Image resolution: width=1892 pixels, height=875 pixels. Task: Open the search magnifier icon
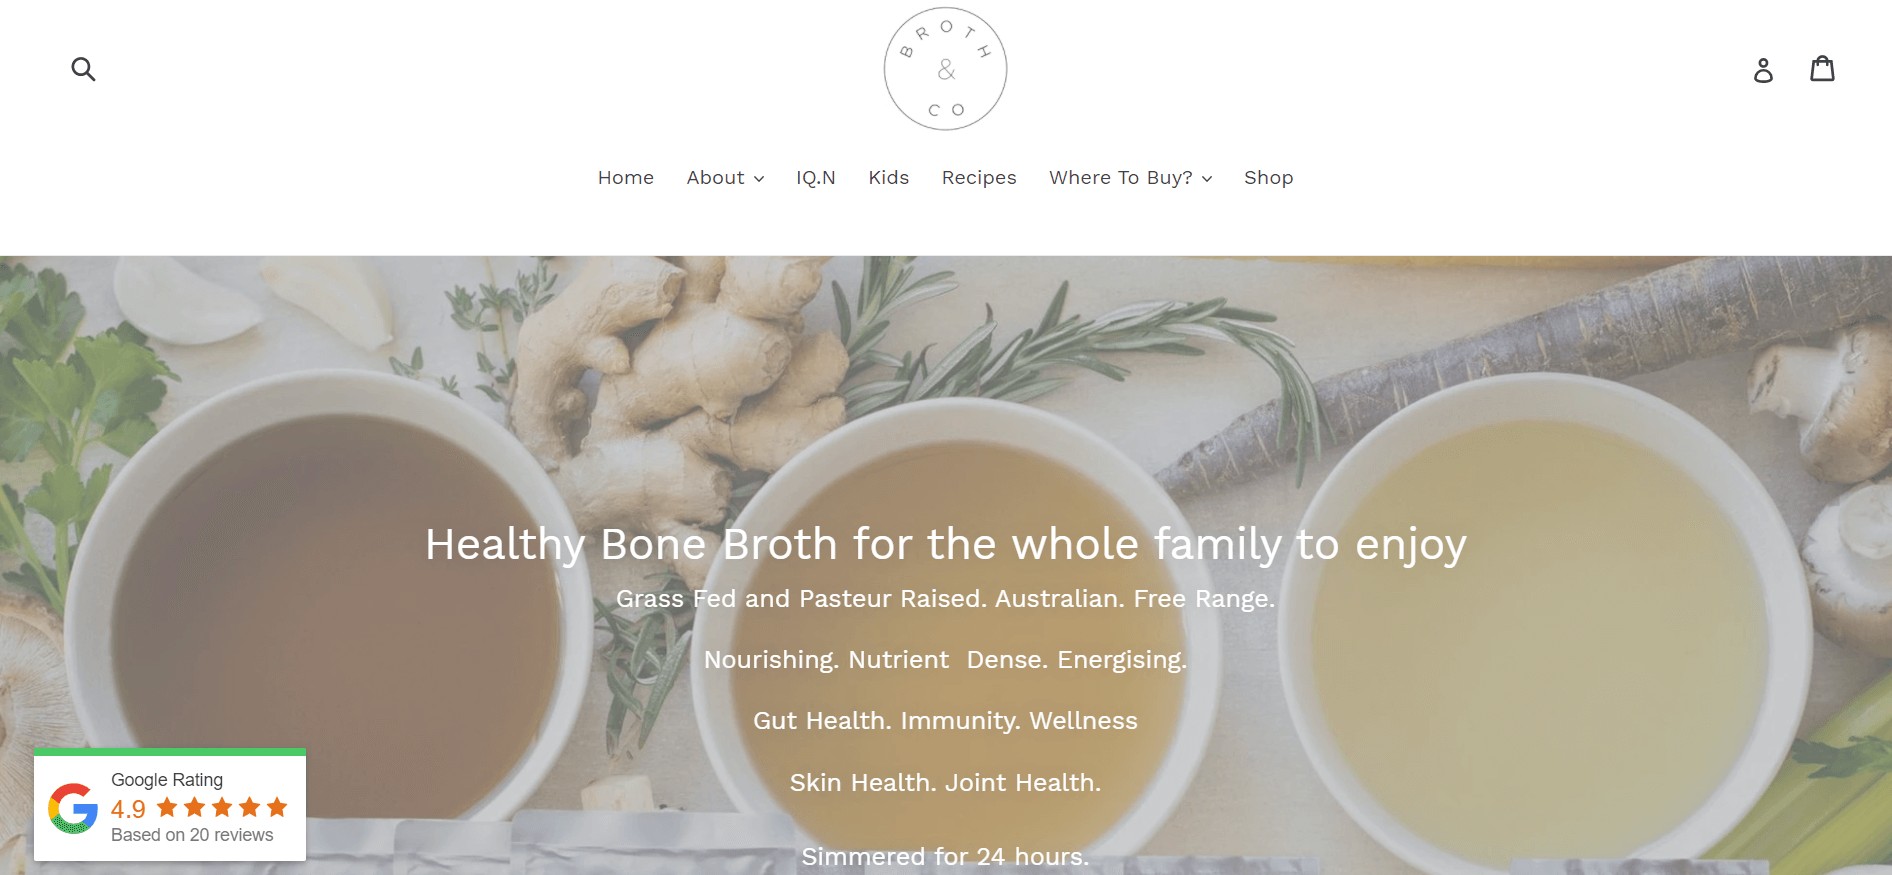coord(83,69)
